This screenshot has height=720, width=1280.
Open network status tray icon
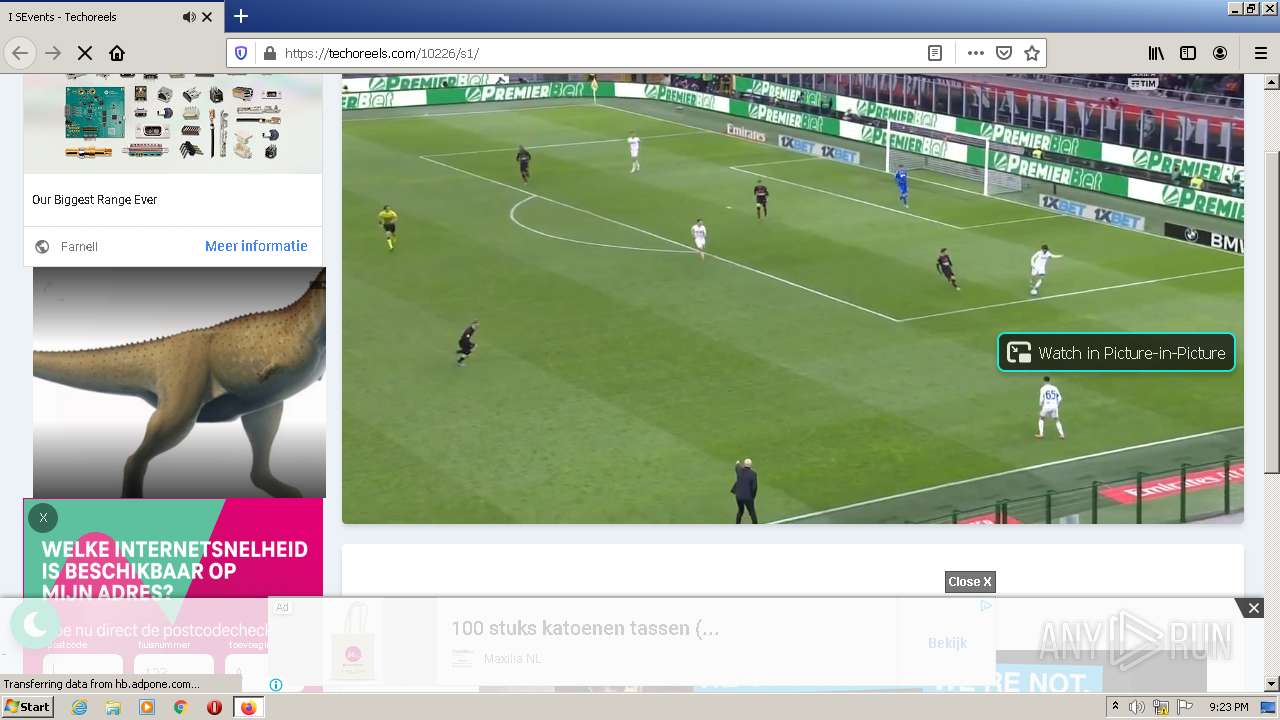click(x=1161, y=707)
